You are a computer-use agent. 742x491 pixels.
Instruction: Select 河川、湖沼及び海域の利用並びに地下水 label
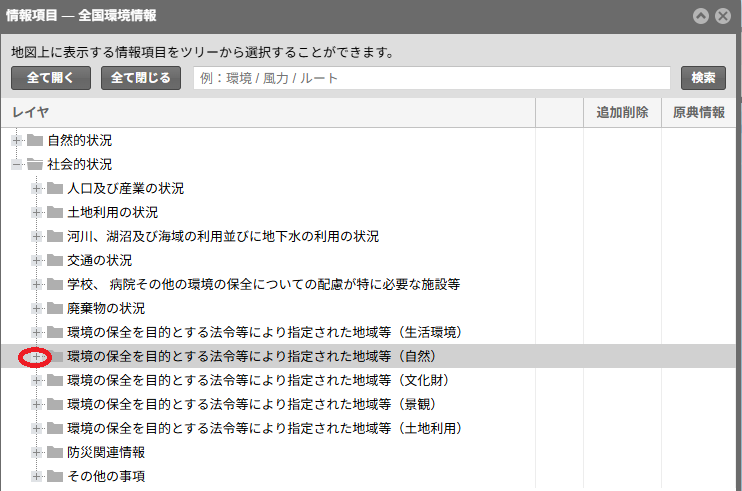point(223,237)
